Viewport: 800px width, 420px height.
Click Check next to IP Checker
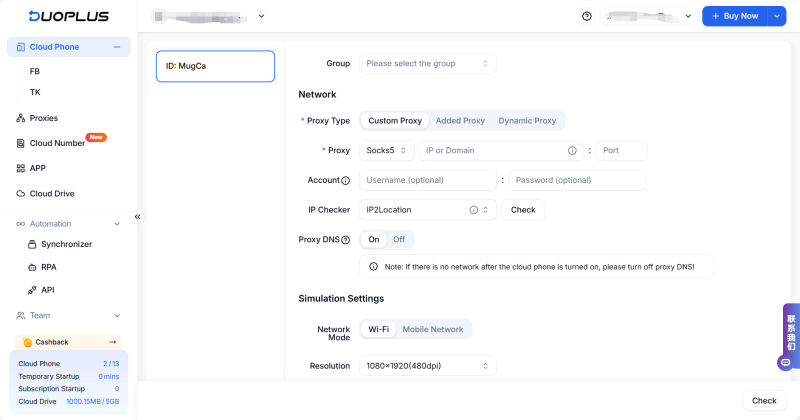click(x=523, y=210)
